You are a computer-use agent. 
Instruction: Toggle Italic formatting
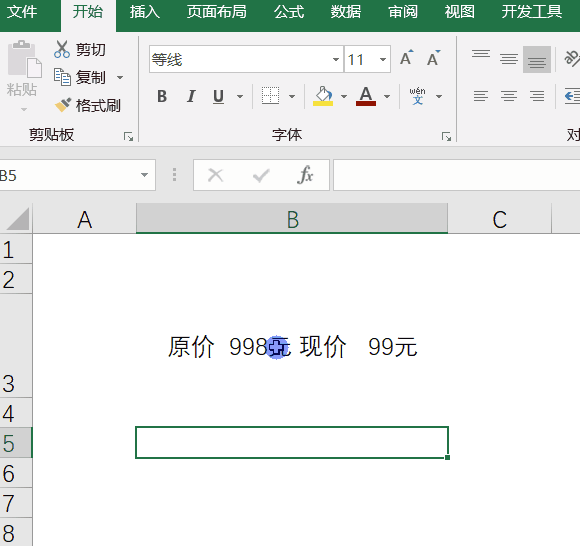(190, 96)
